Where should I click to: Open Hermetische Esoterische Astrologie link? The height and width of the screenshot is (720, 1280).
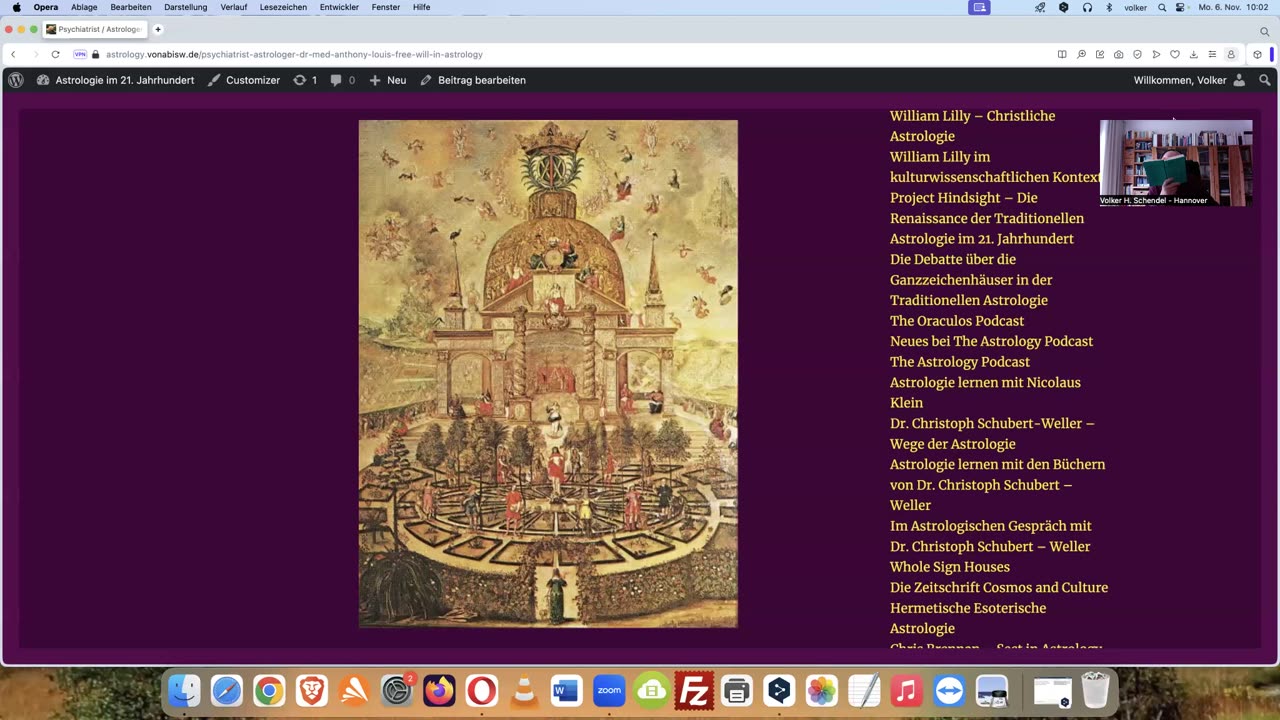click(x=968, y=618)
